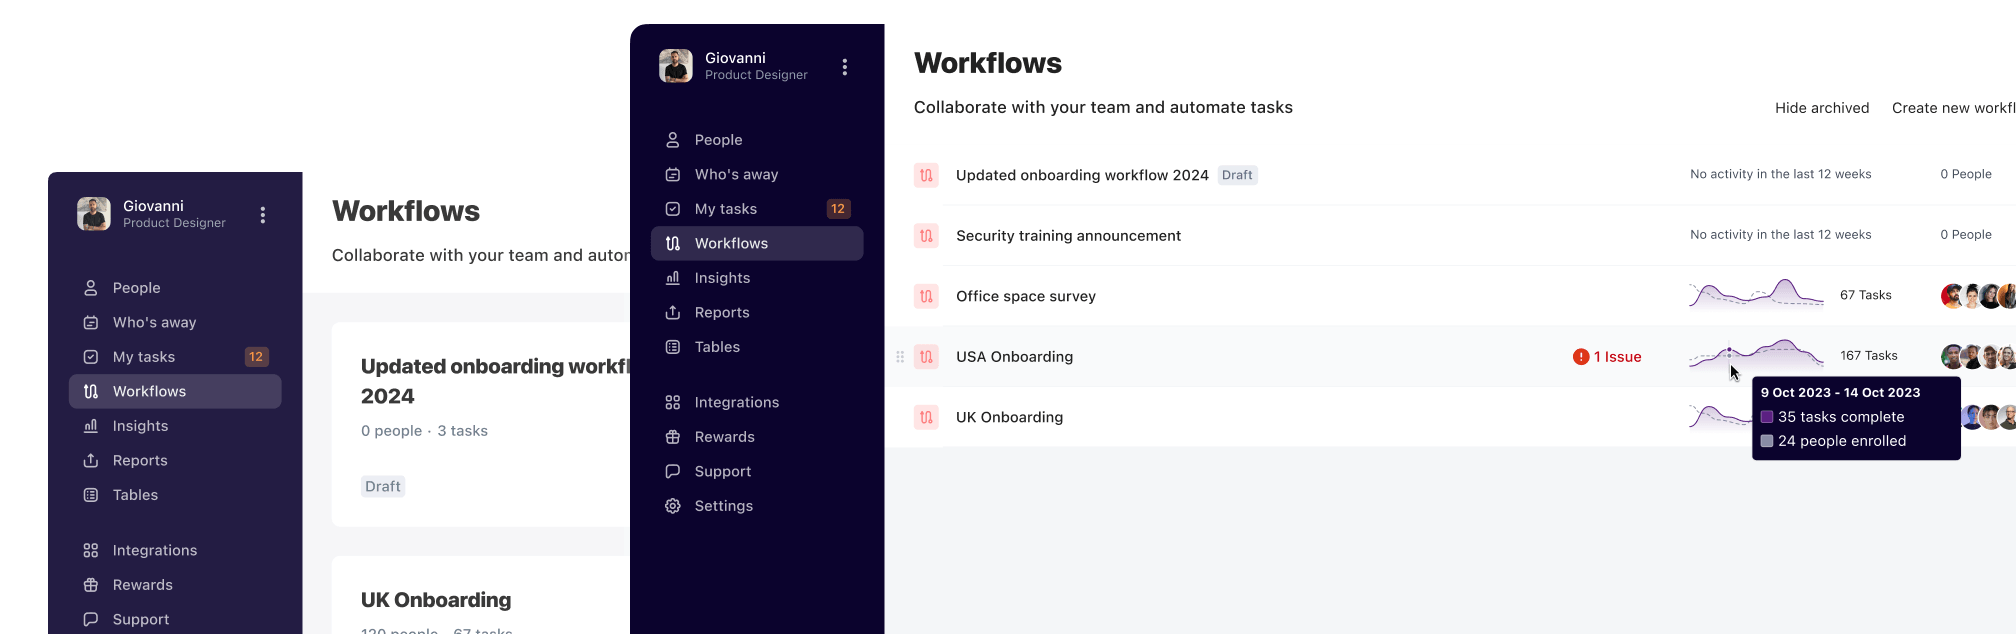The height and width of the screenshot is (634, 2016).
Task: Click avatar group on USA Onboarding row
Action: pos(1978,357)
